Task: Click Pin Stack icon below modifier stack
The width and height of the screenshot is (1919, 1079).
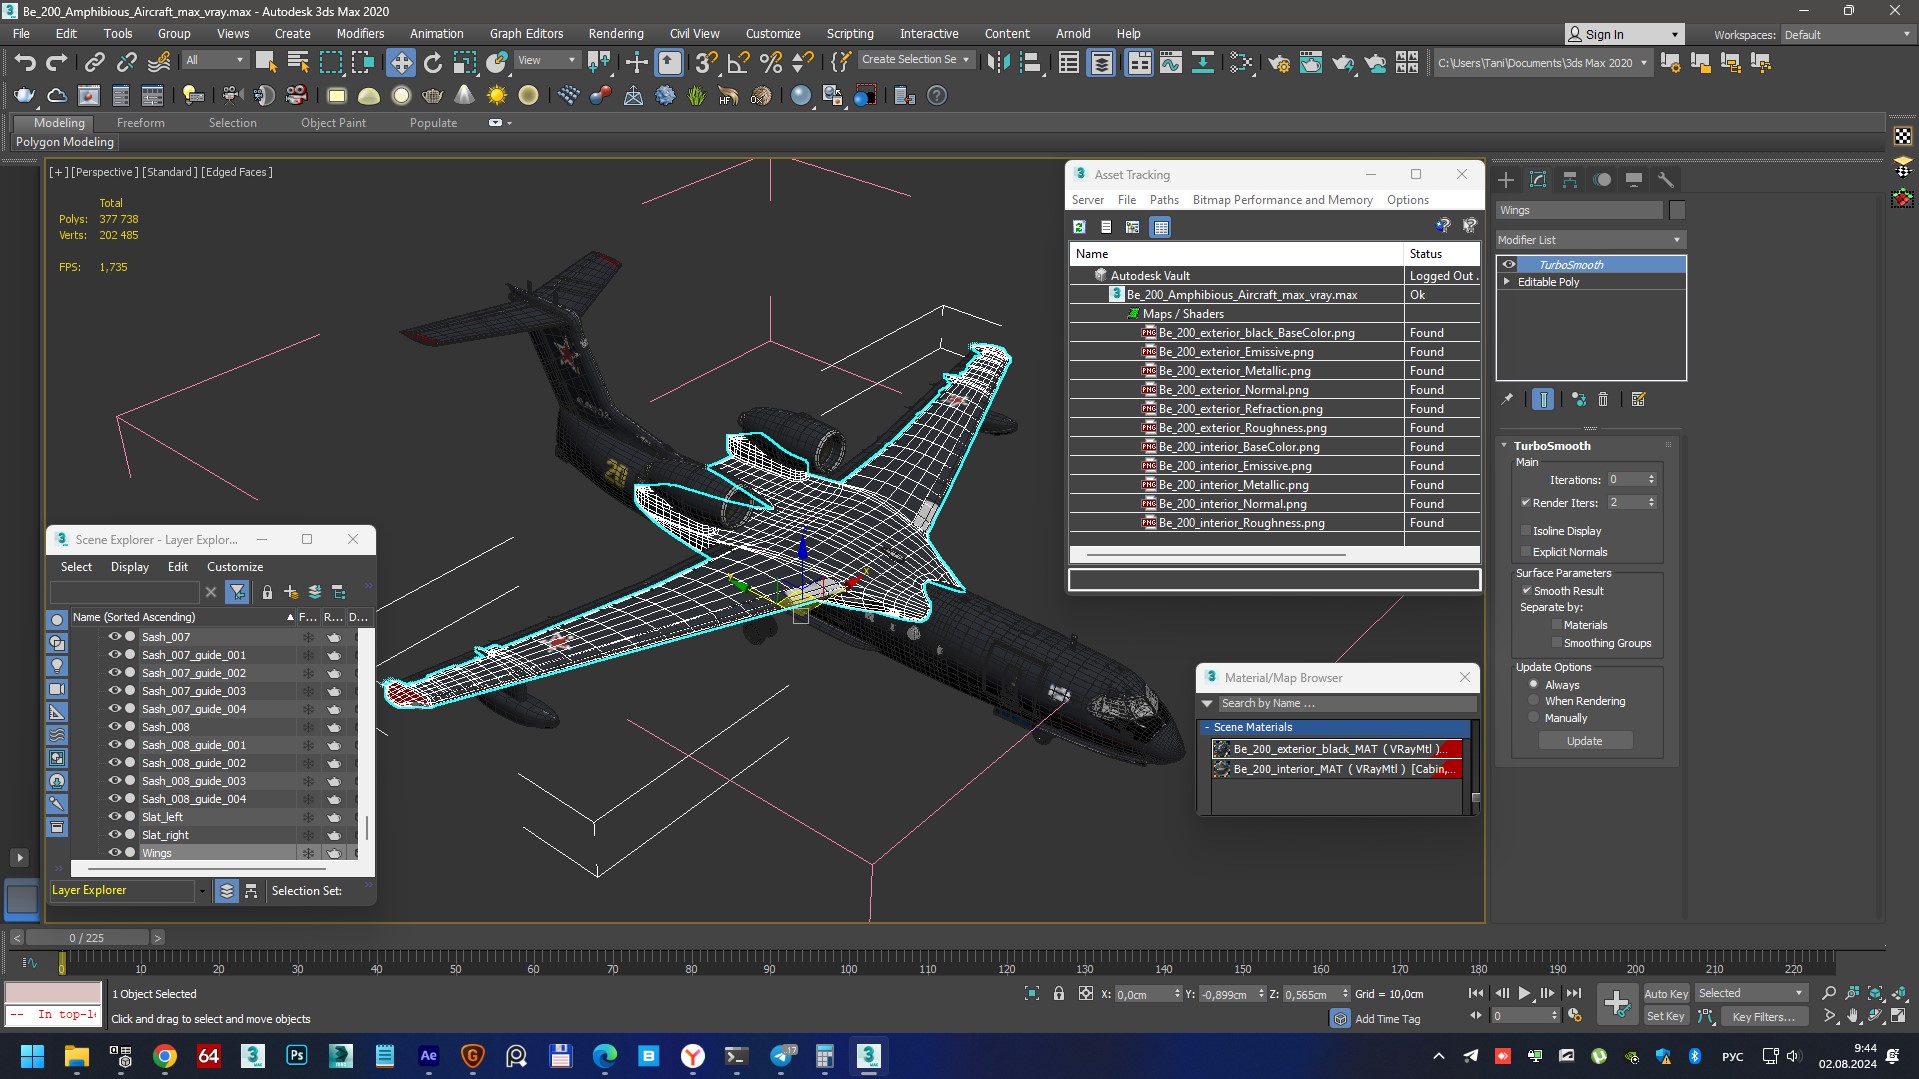Action: 1507,399
